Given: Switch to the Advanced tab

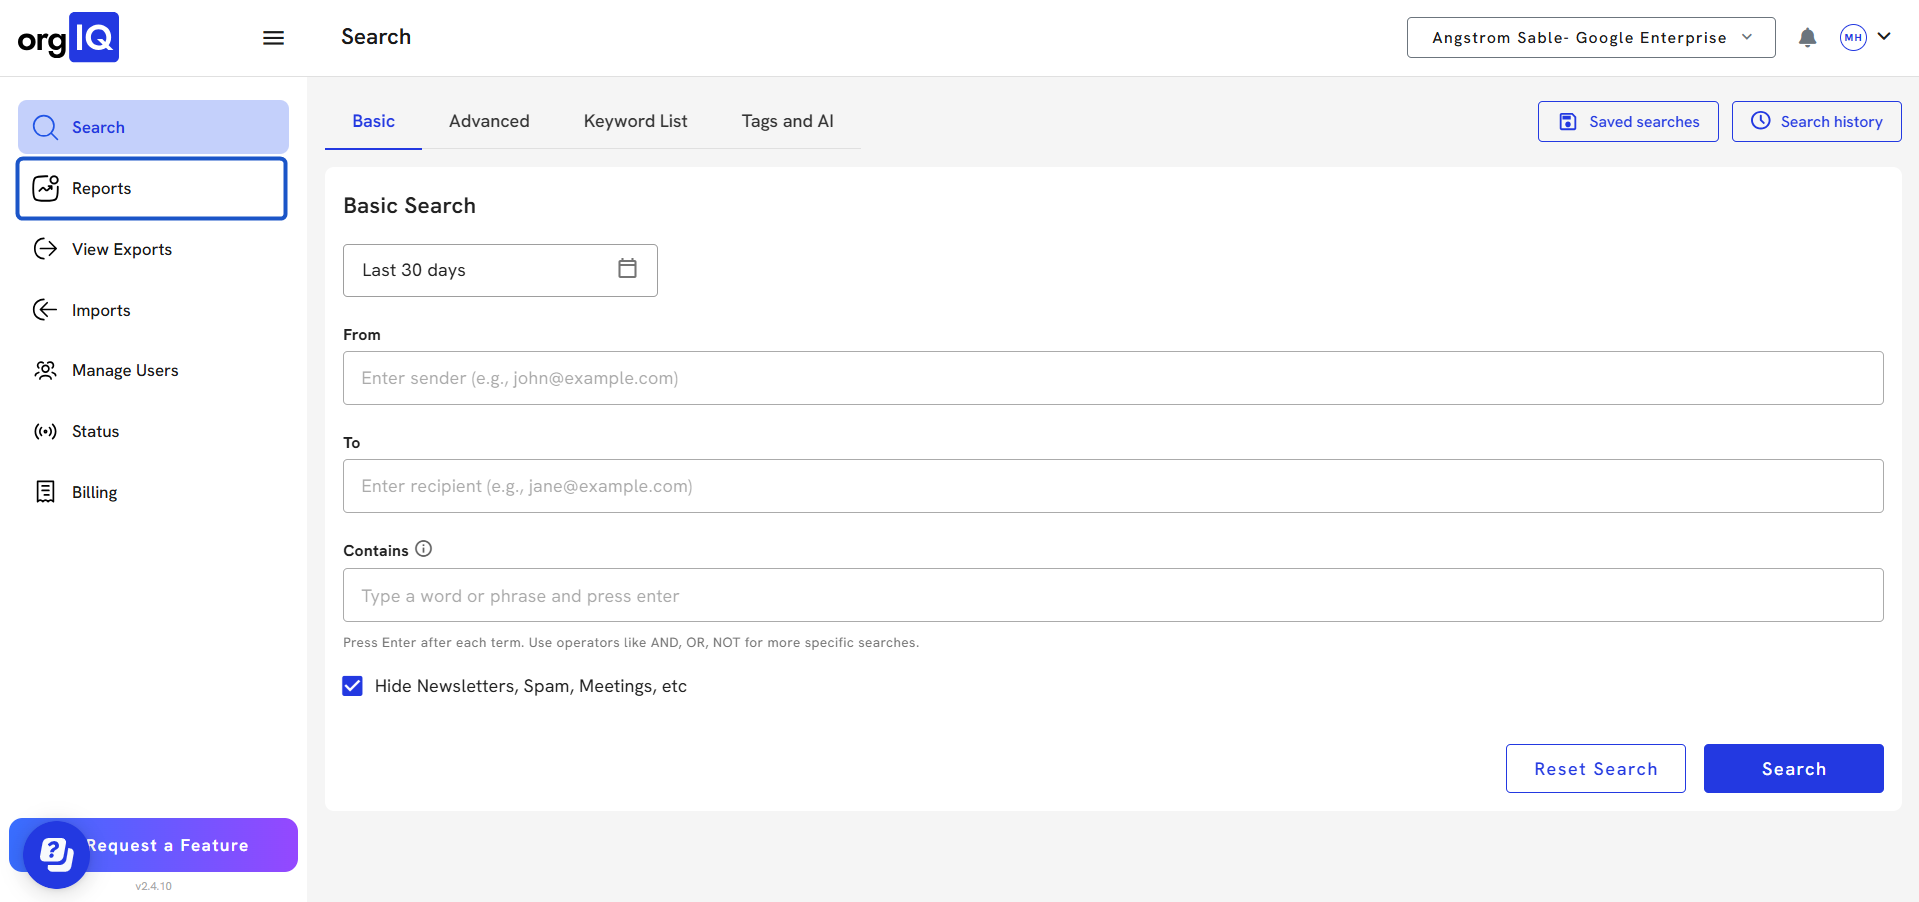Looking at the screenshot, I should click(x=489, y=121).
